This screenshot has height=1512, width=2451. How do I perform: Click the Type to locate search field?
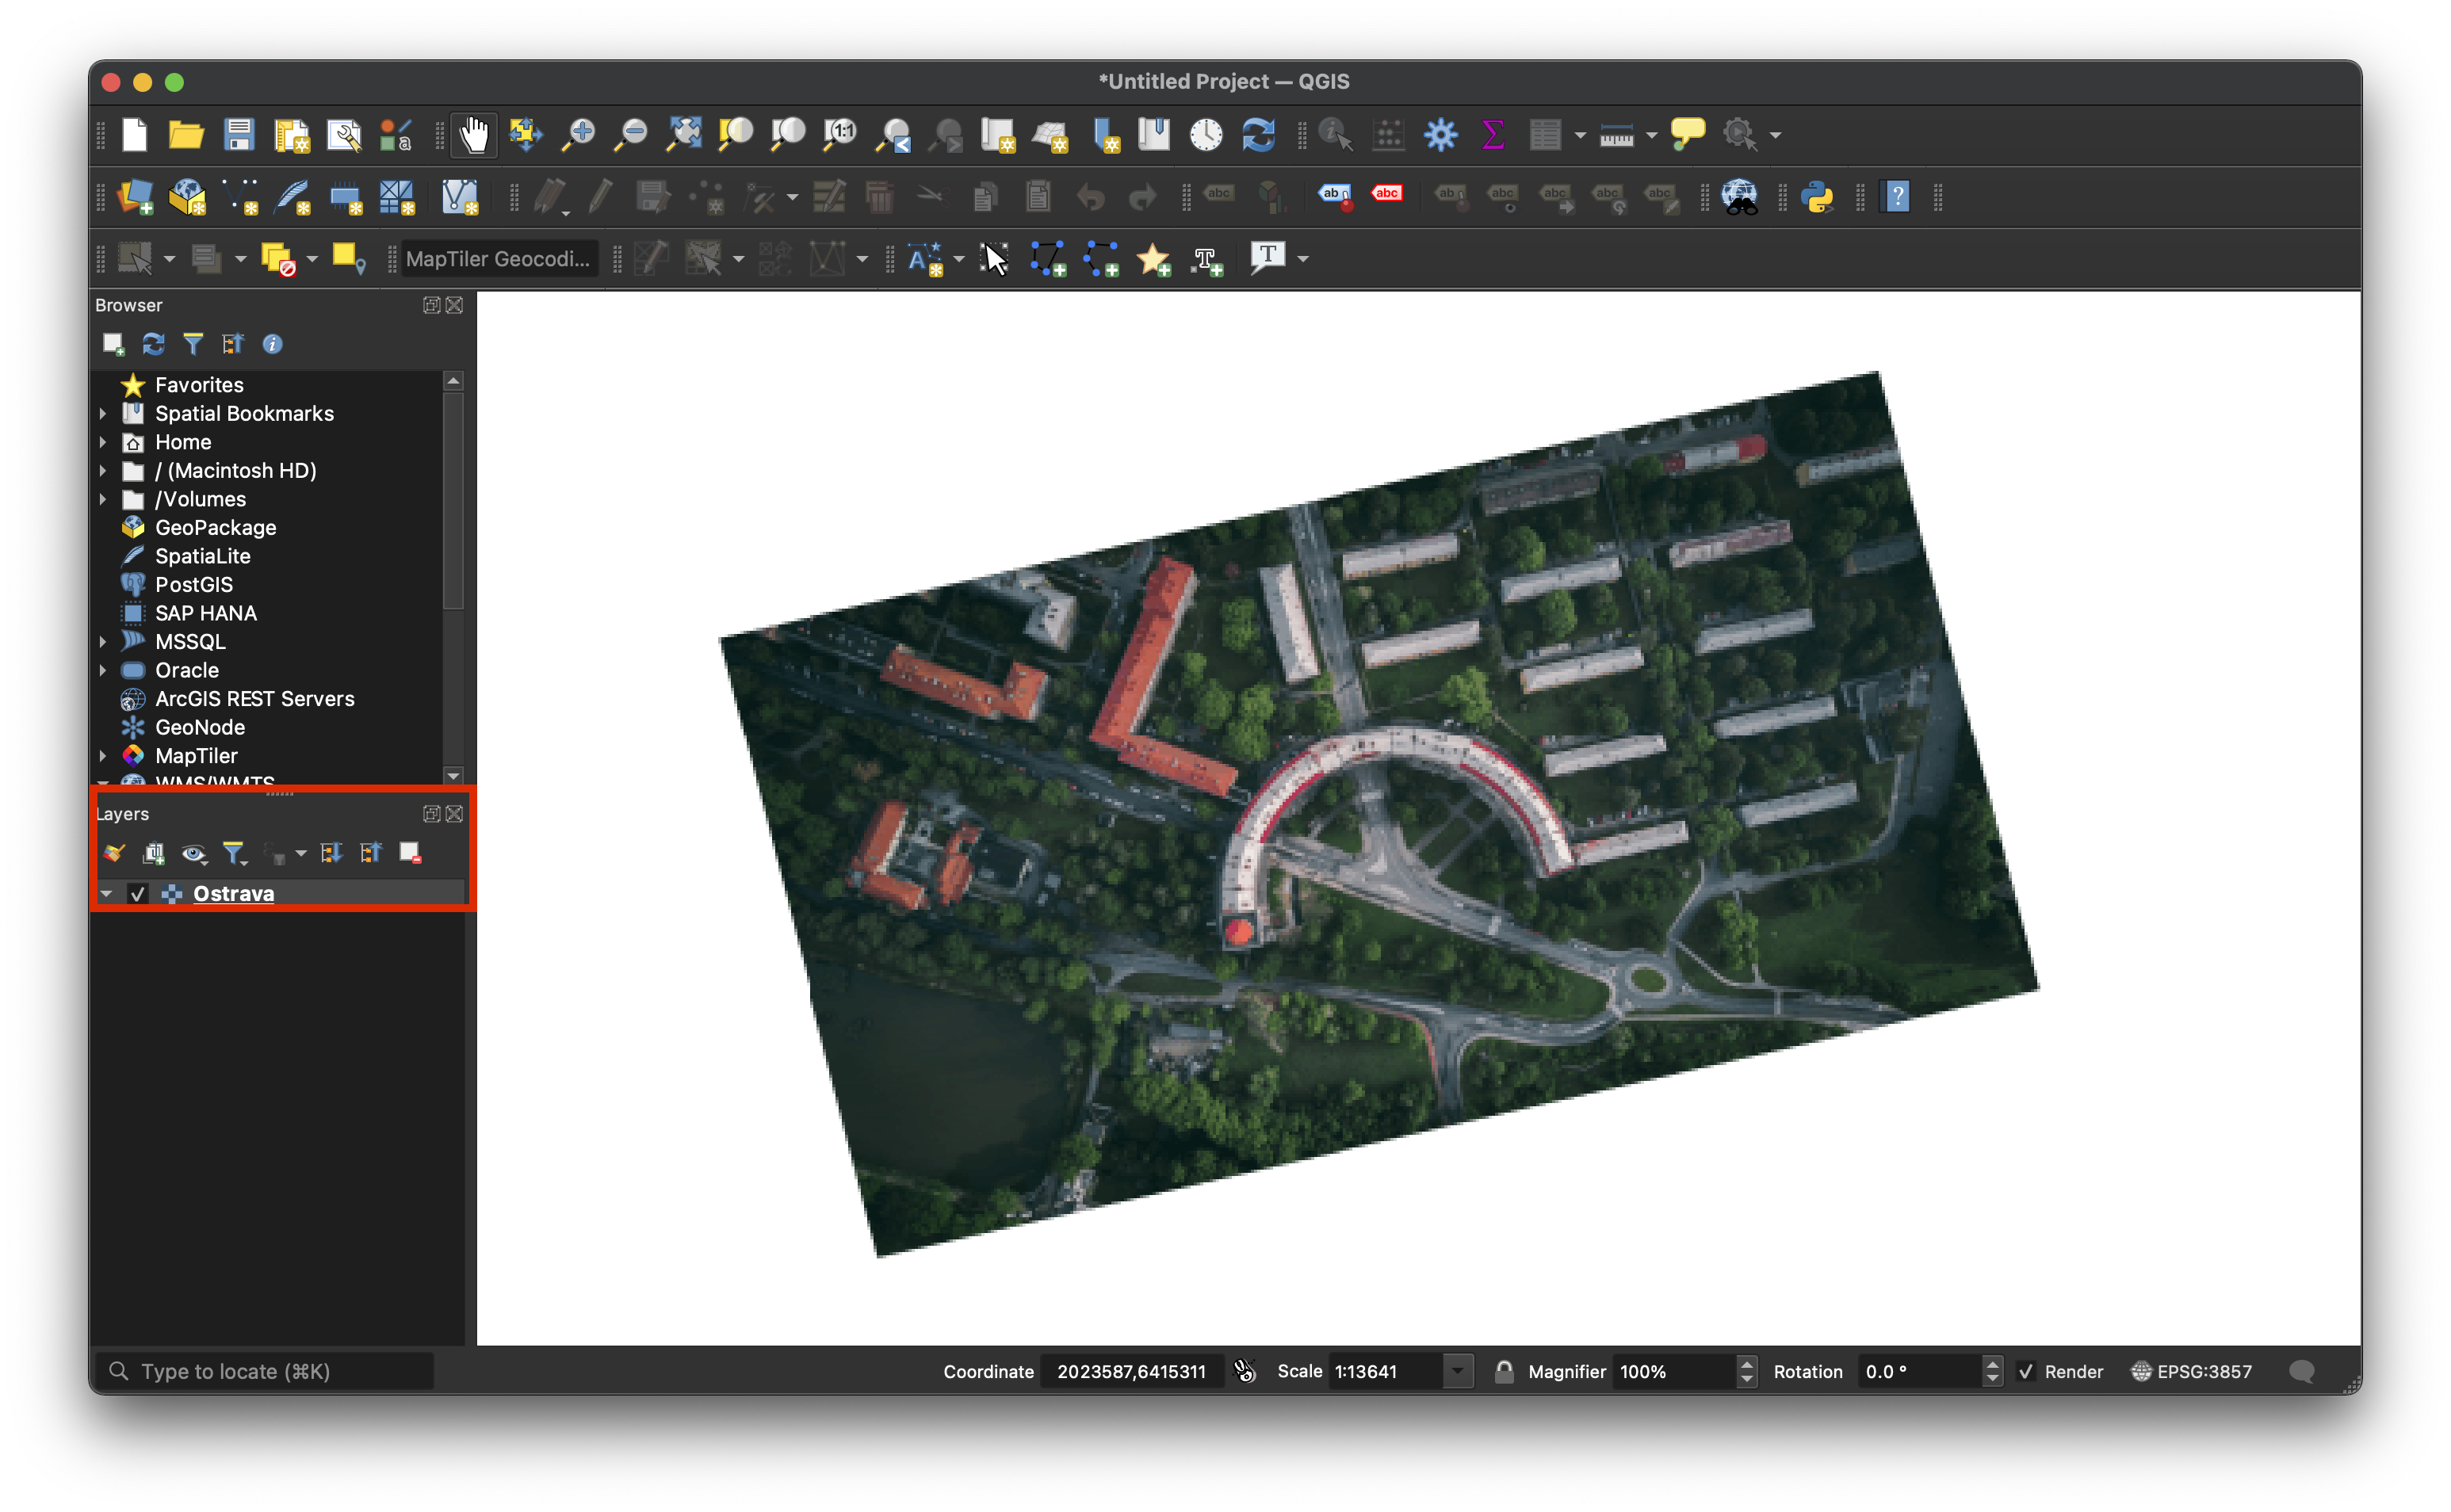point(265,1371)
